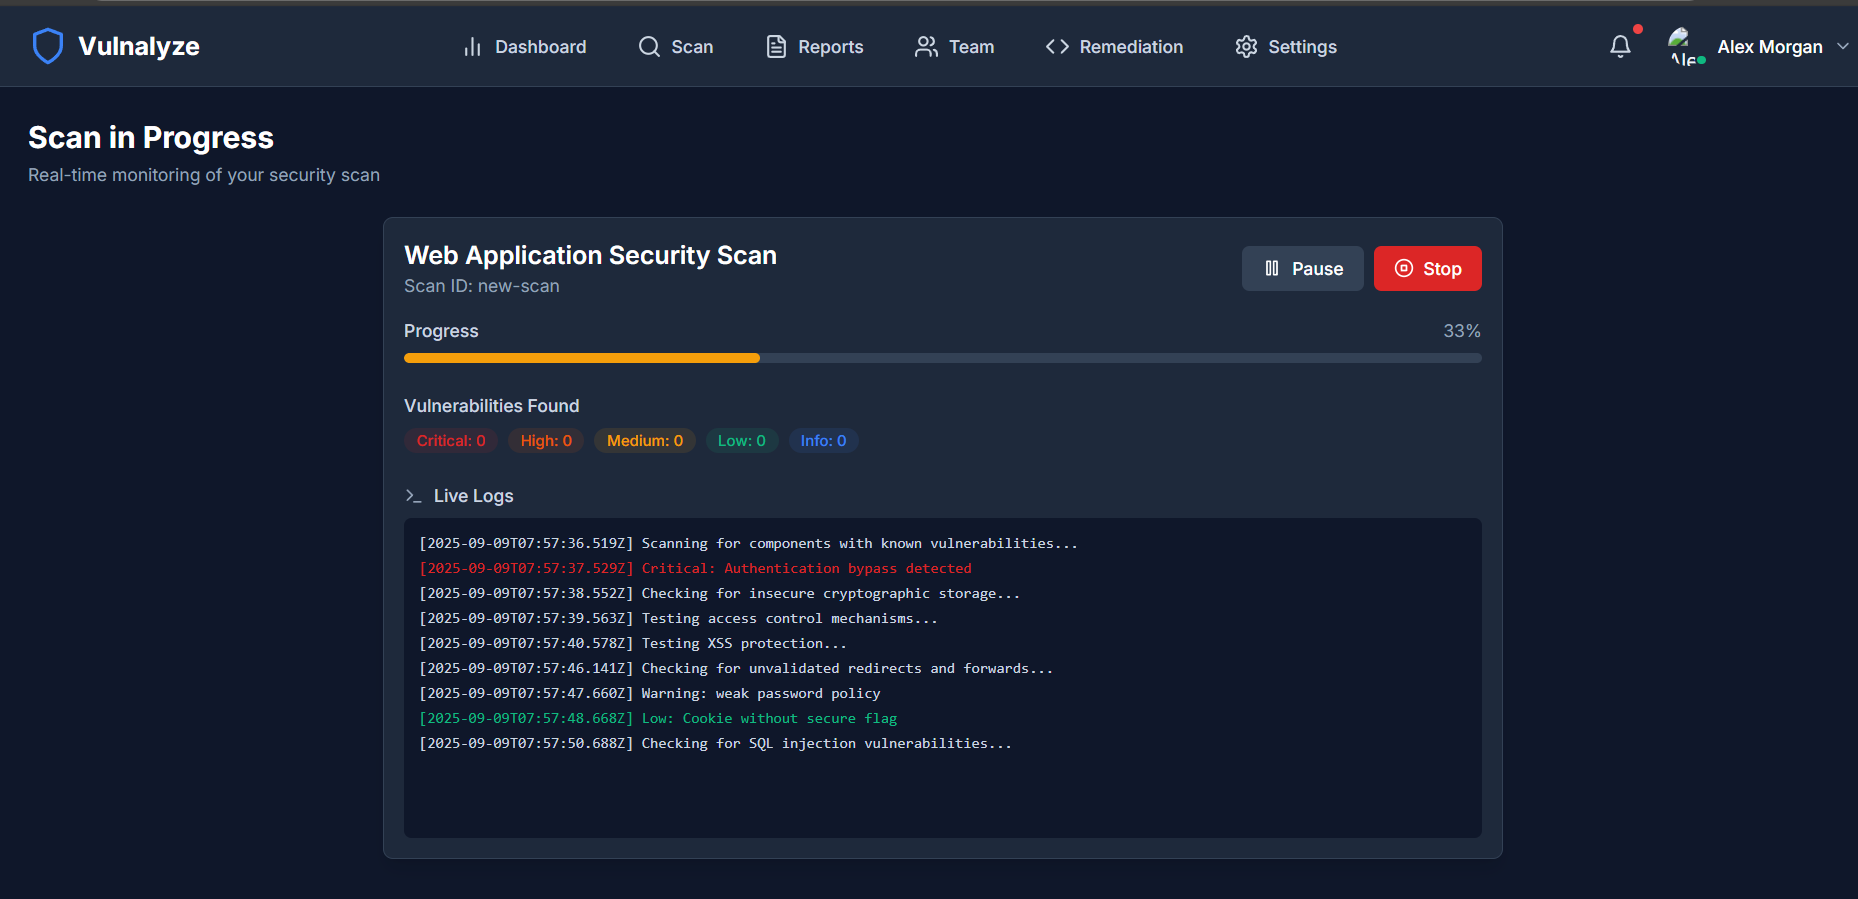Click the Settings gear icon
Image resolution: width=1858 pixels, height=899 pixels.
[x=1246, y=47]
